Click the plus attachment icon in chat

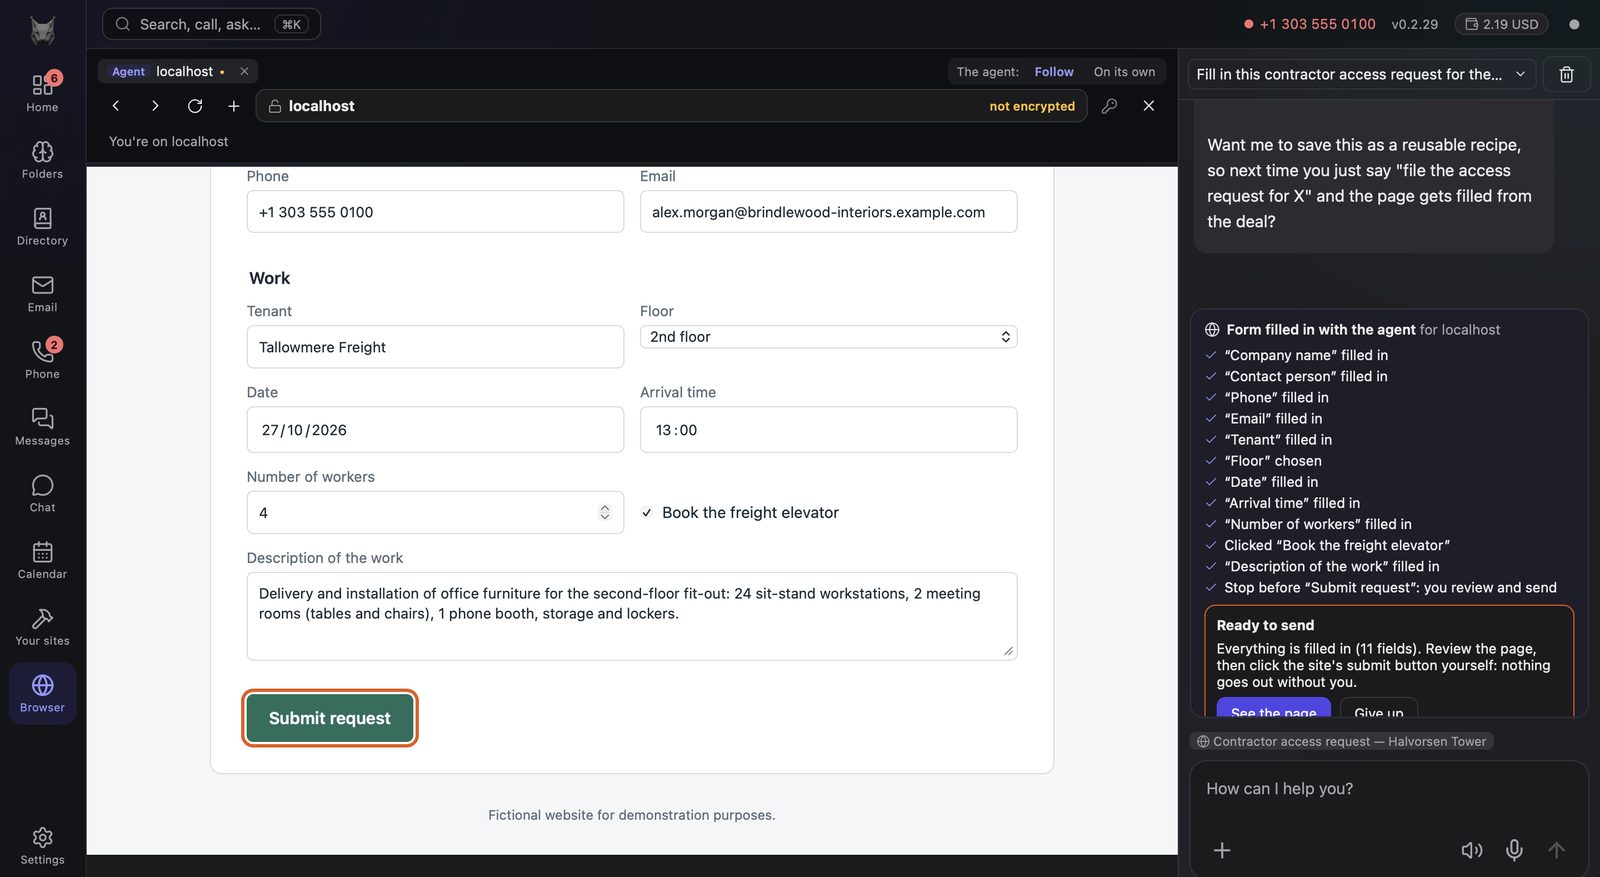1222,850
